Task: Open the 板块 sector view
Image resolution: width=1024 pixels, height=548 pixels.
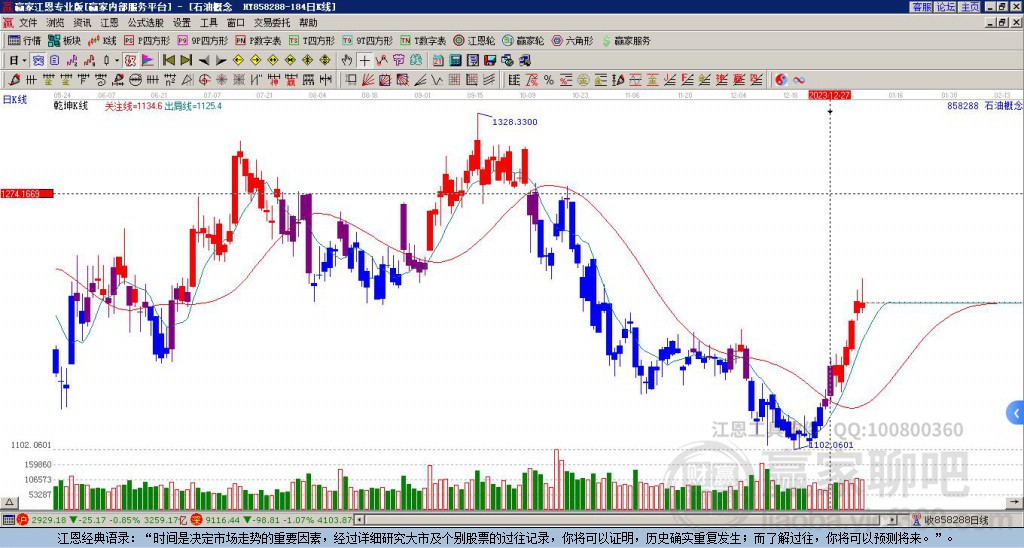Action: [x=64, y=40]
